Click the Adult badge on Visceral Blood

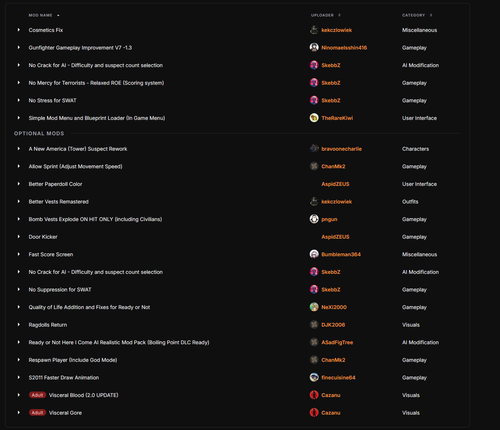pos(37,395)
